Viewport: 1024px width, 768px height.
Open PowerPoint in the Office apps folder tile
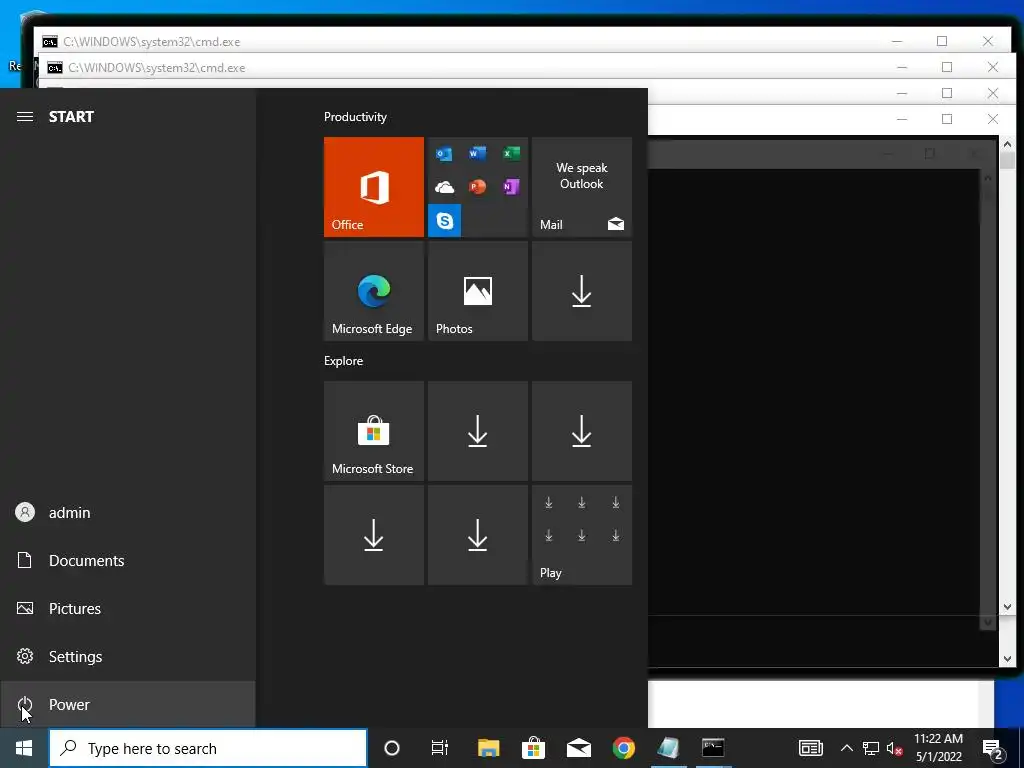point(477,187)
